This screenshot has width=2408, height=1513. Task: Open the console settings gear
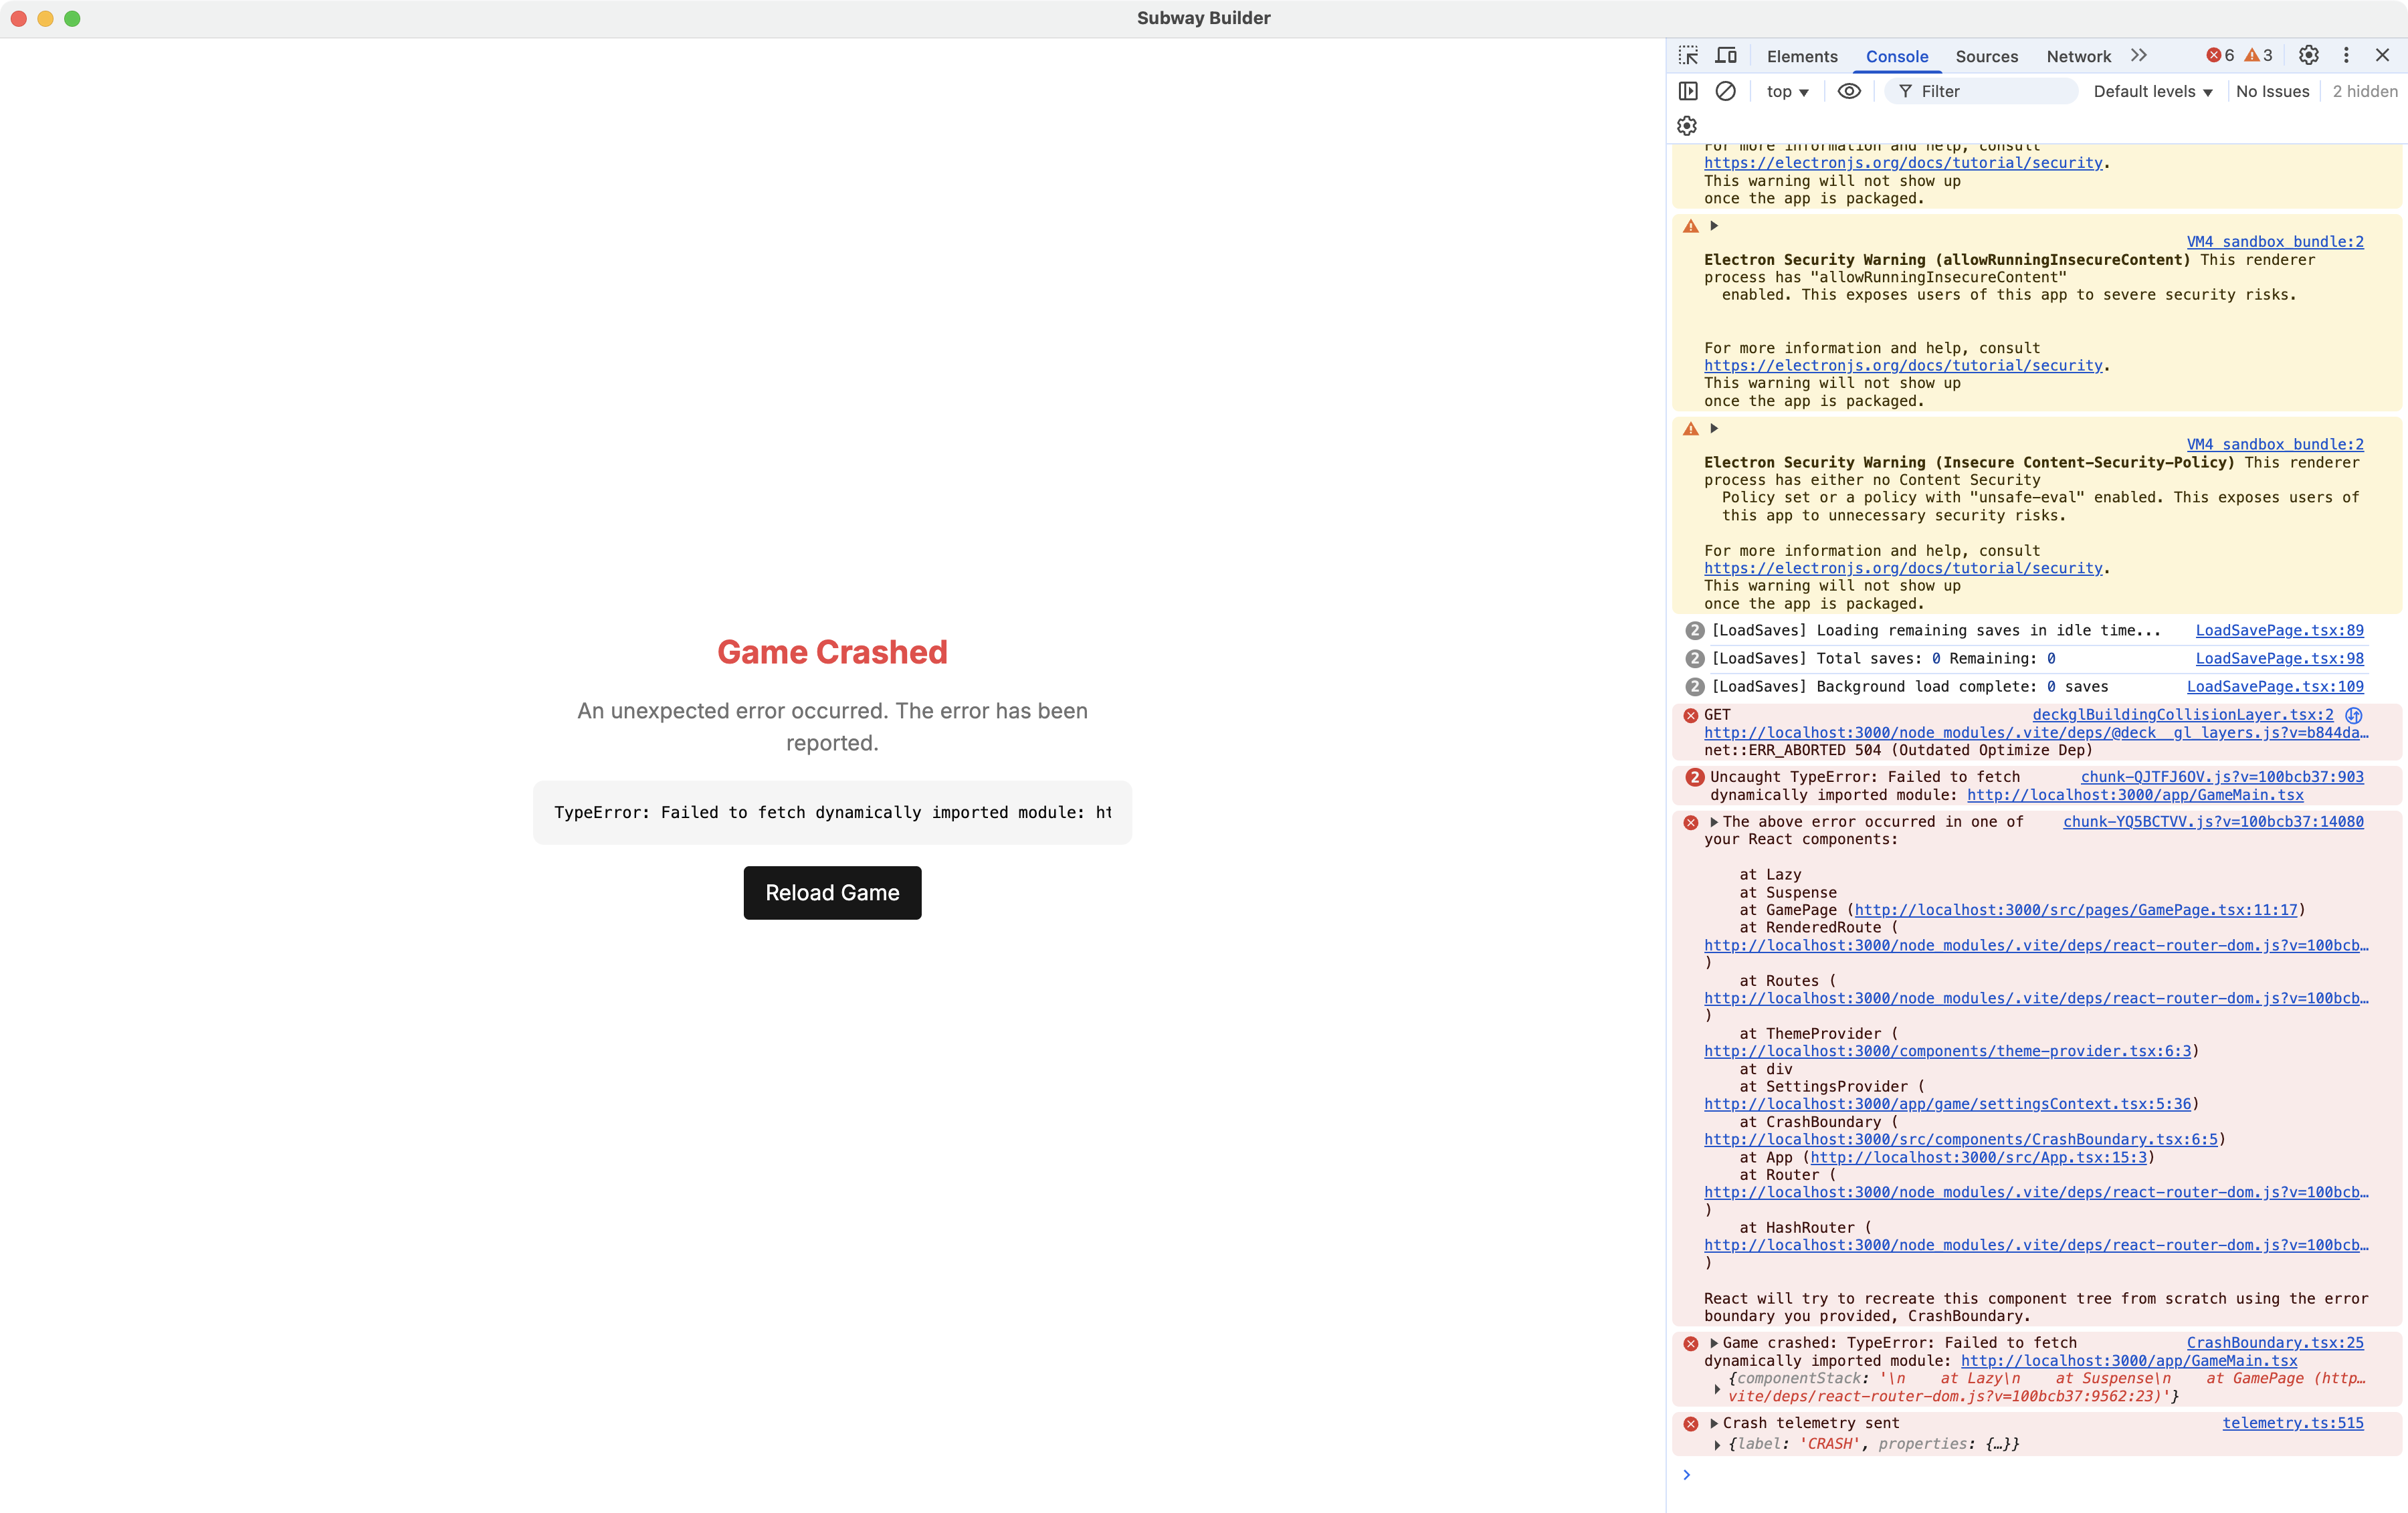(1687, 126)
